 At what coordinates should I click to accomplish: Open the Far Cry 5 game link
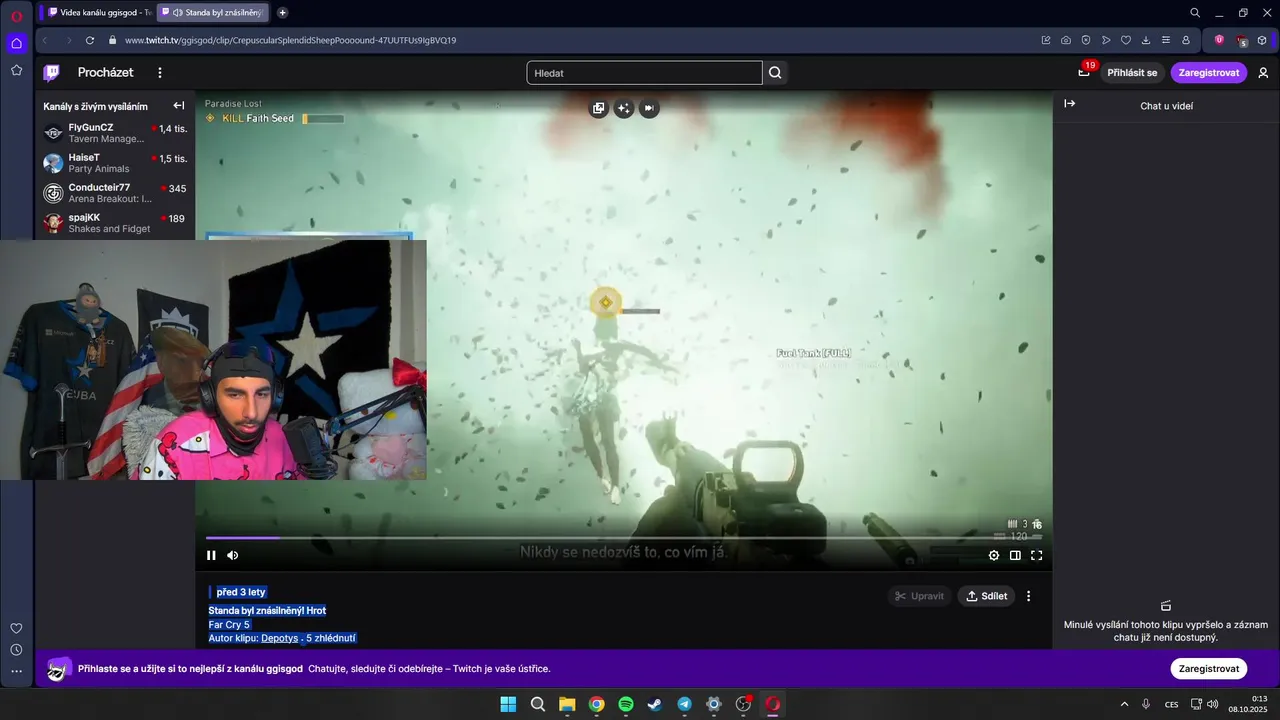pyautogui.click(x=229, y=625)
